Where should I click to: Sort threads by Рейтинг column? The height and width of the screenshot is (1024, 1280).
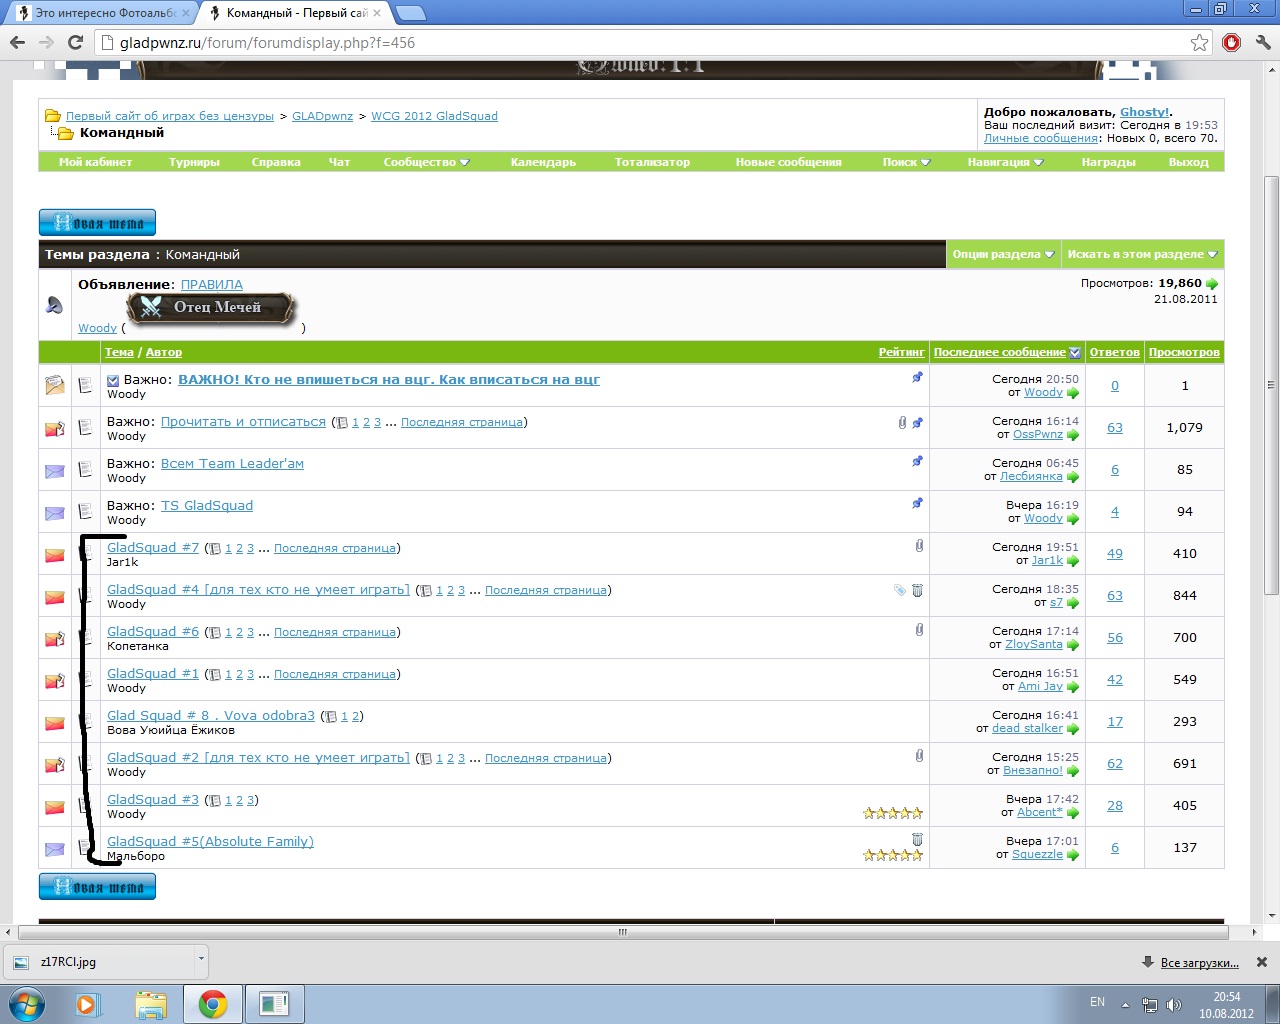[x=901, y=352]
